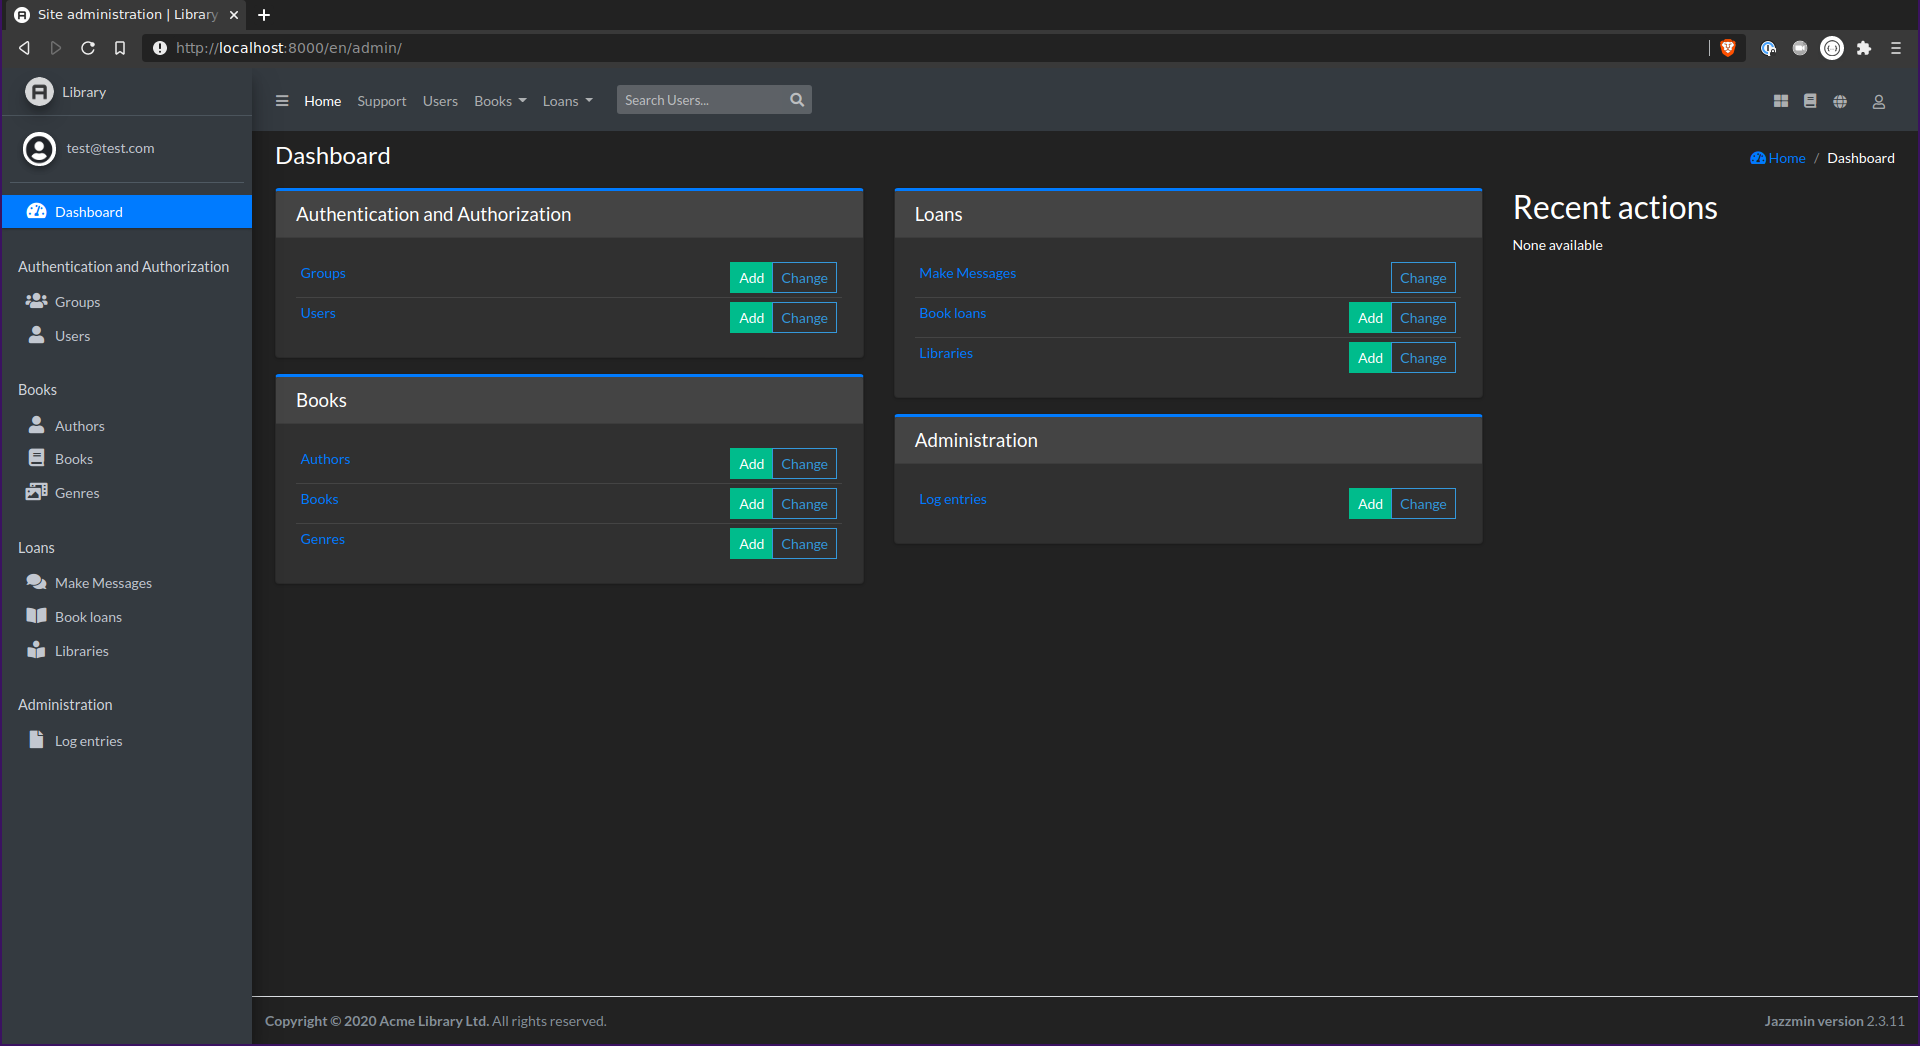Open Authors in the sidebar
The image size is (1920, 1046).
127,426
